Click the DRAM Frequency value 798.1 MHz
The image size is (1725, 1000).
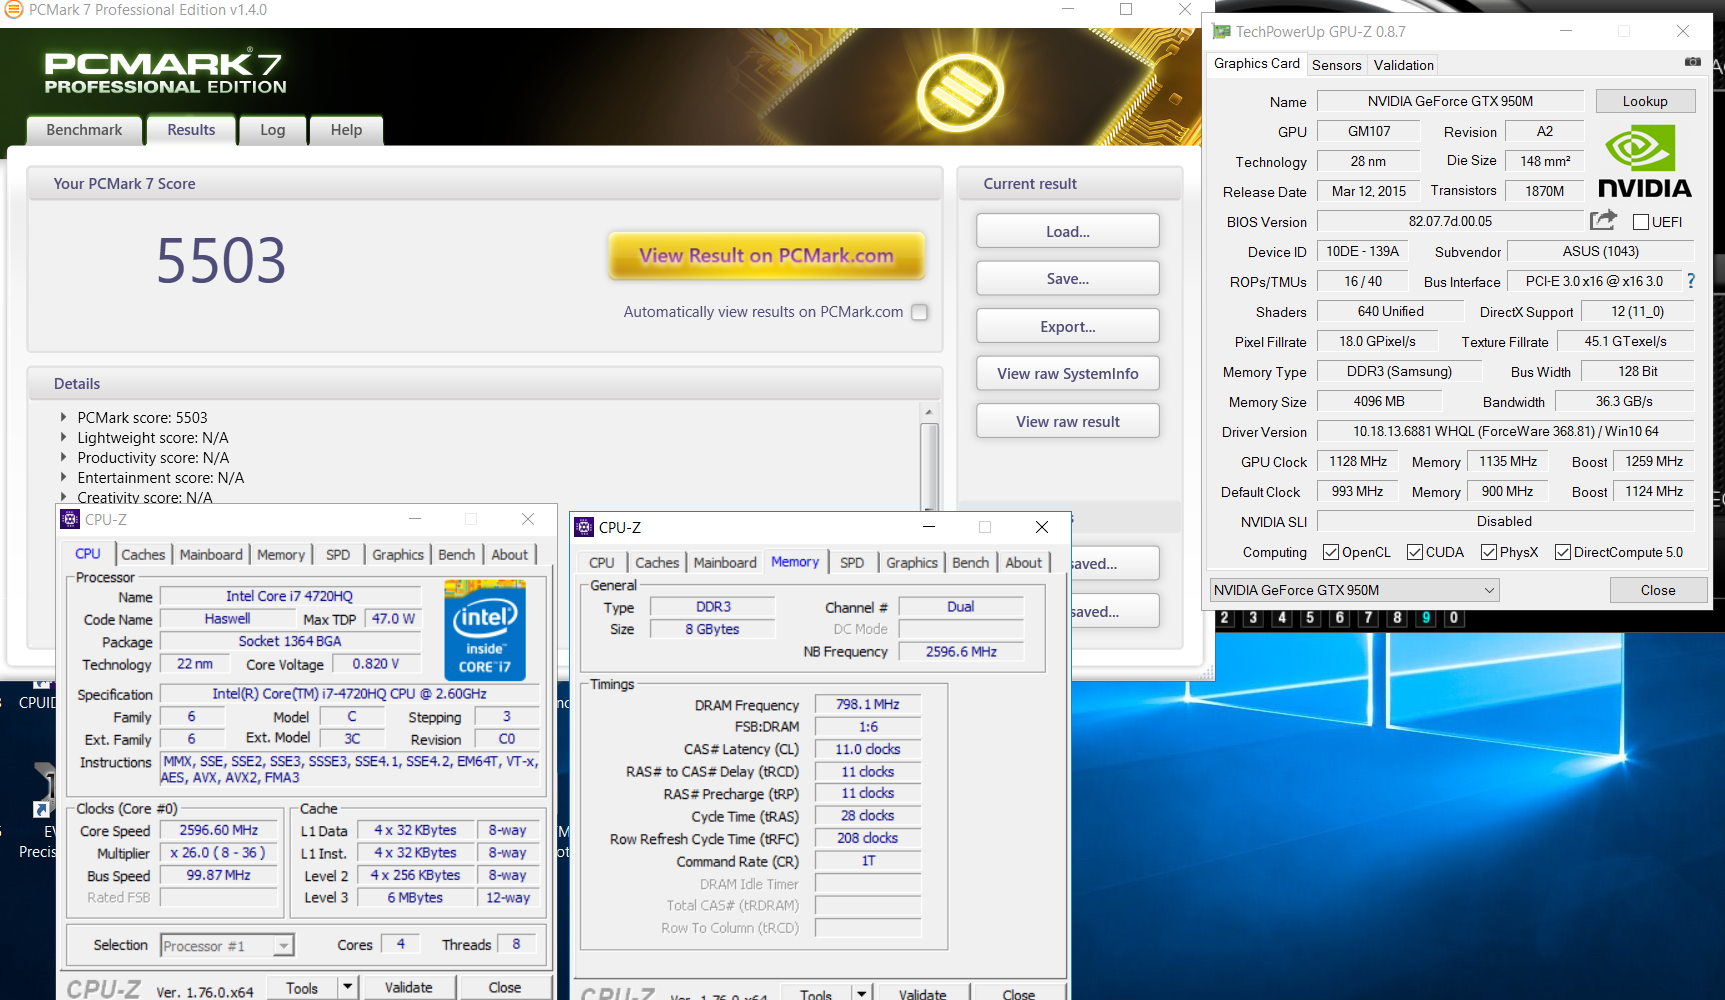(868, 704)
